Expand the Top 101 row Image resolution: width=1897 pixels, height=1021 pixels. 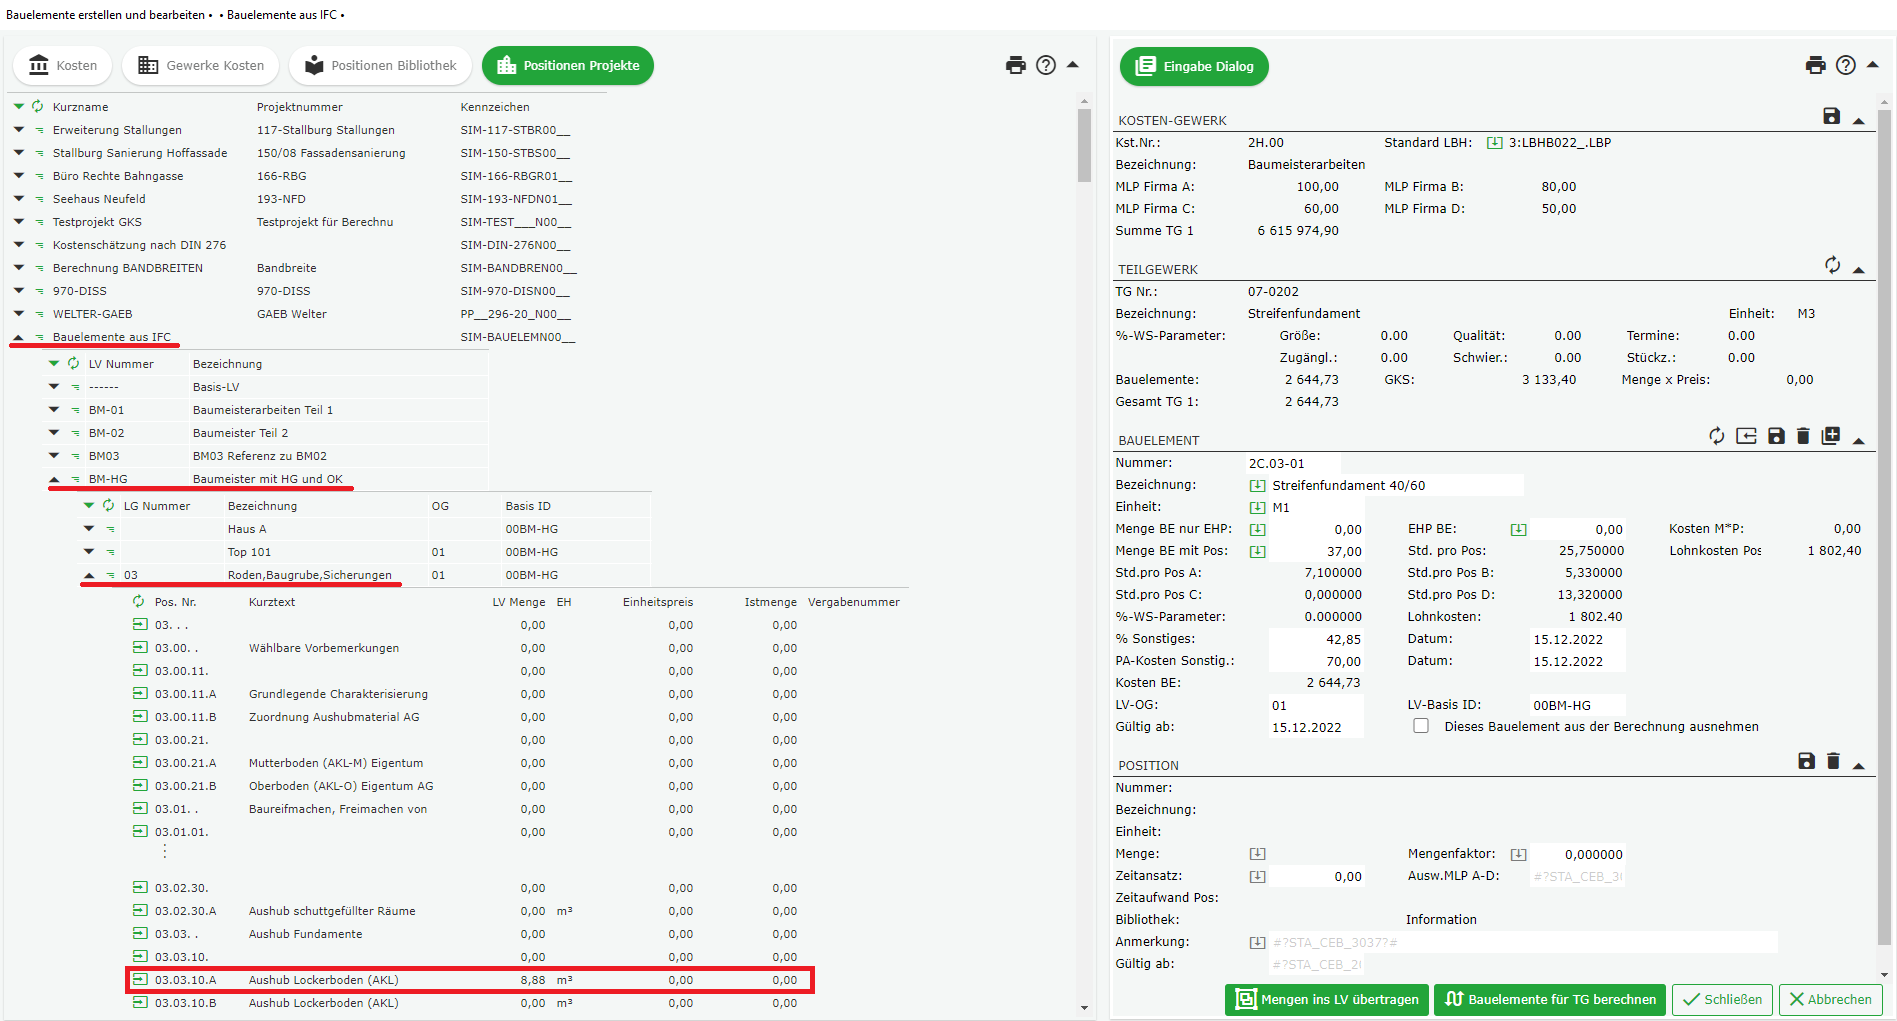[89, 552]
